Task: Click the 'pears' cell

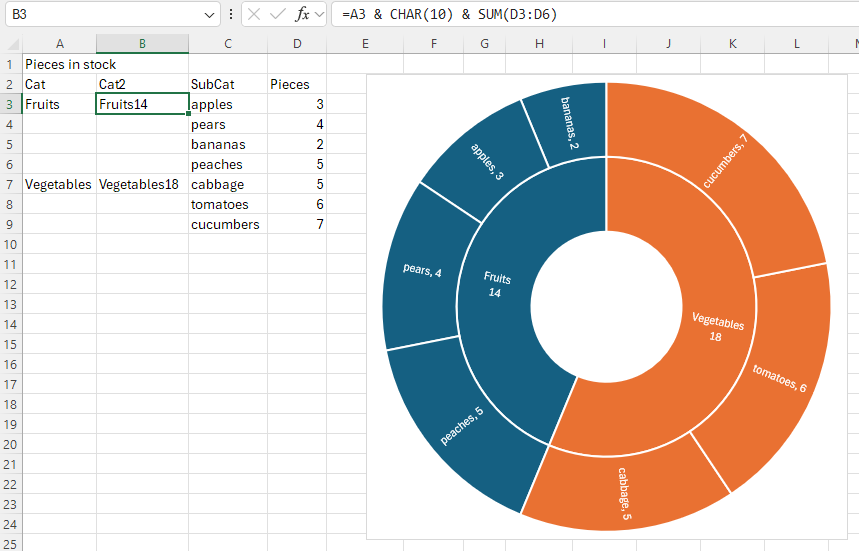Action: pos(228,124)
